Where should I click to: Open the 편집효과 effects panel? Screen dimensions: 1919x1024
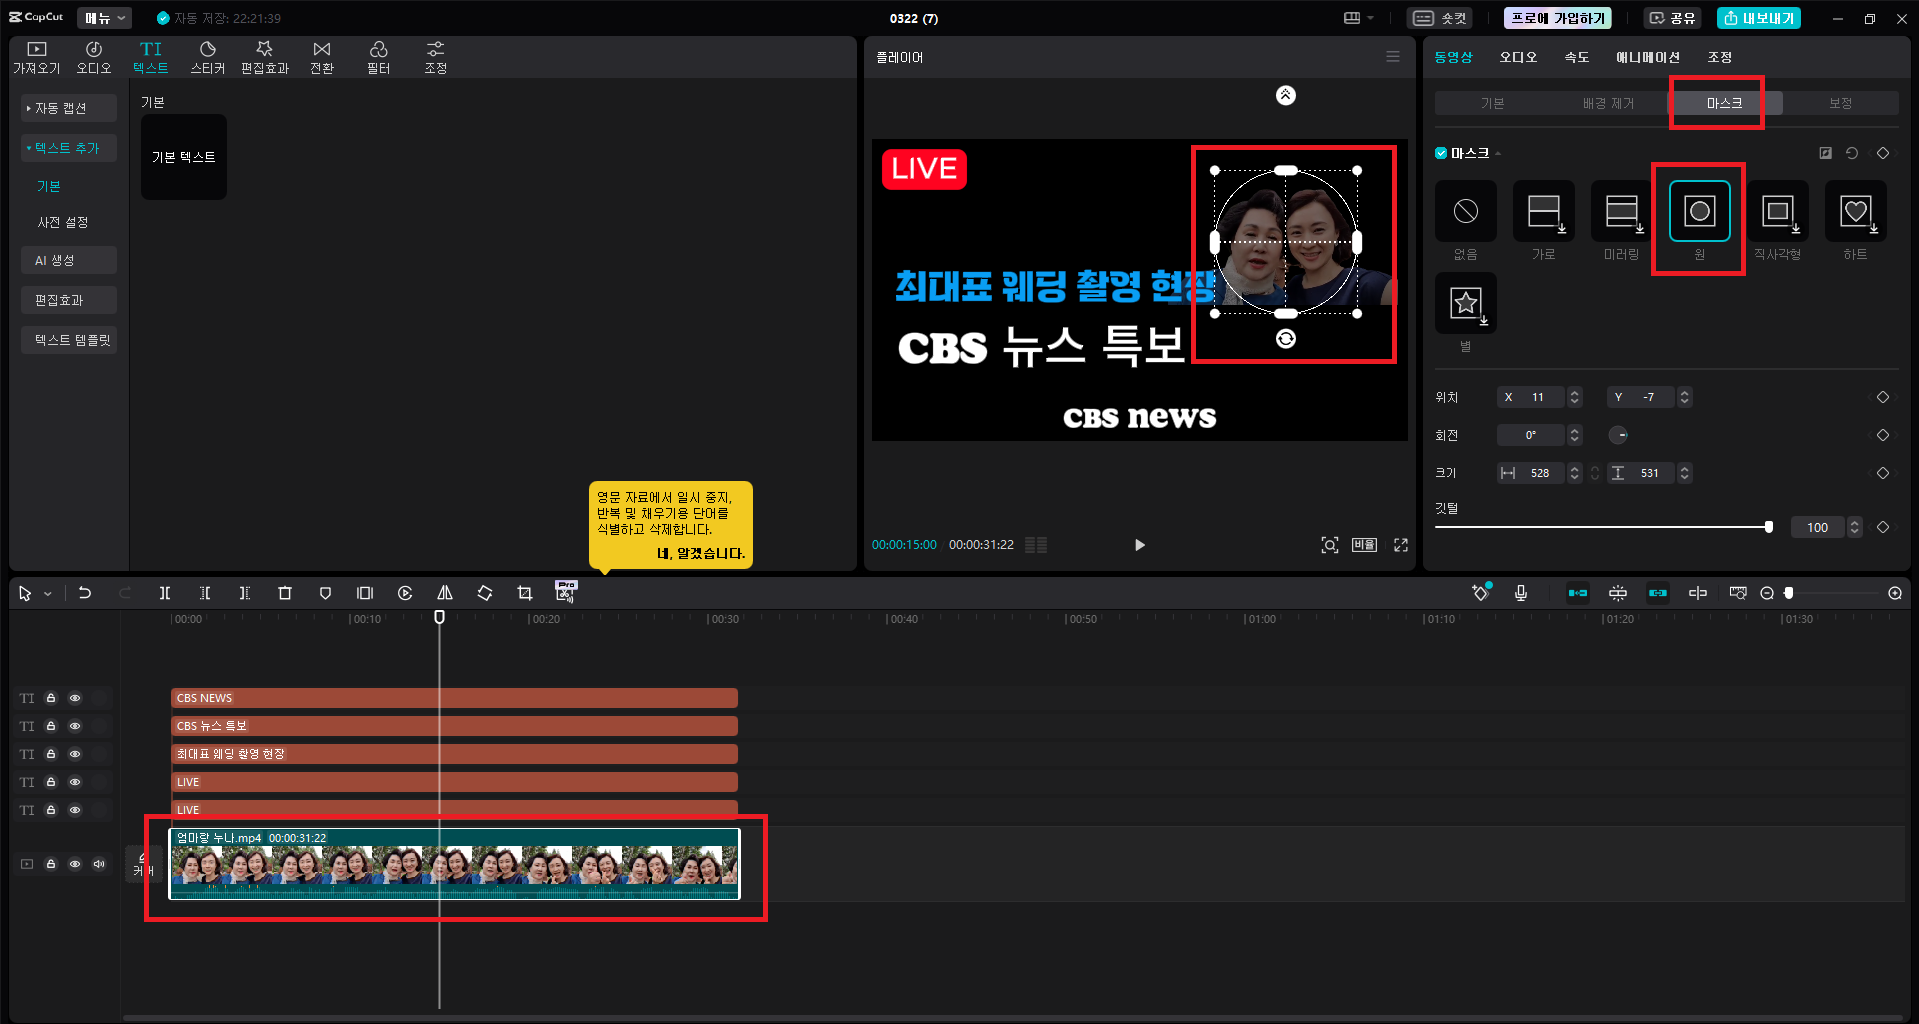[x=265, y=58]
